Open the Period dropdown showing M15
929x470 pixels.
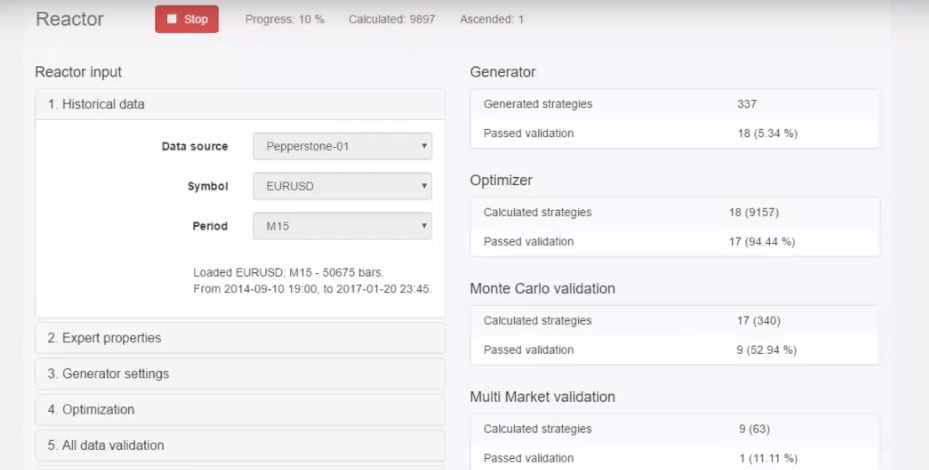click(x=342, y=226)
